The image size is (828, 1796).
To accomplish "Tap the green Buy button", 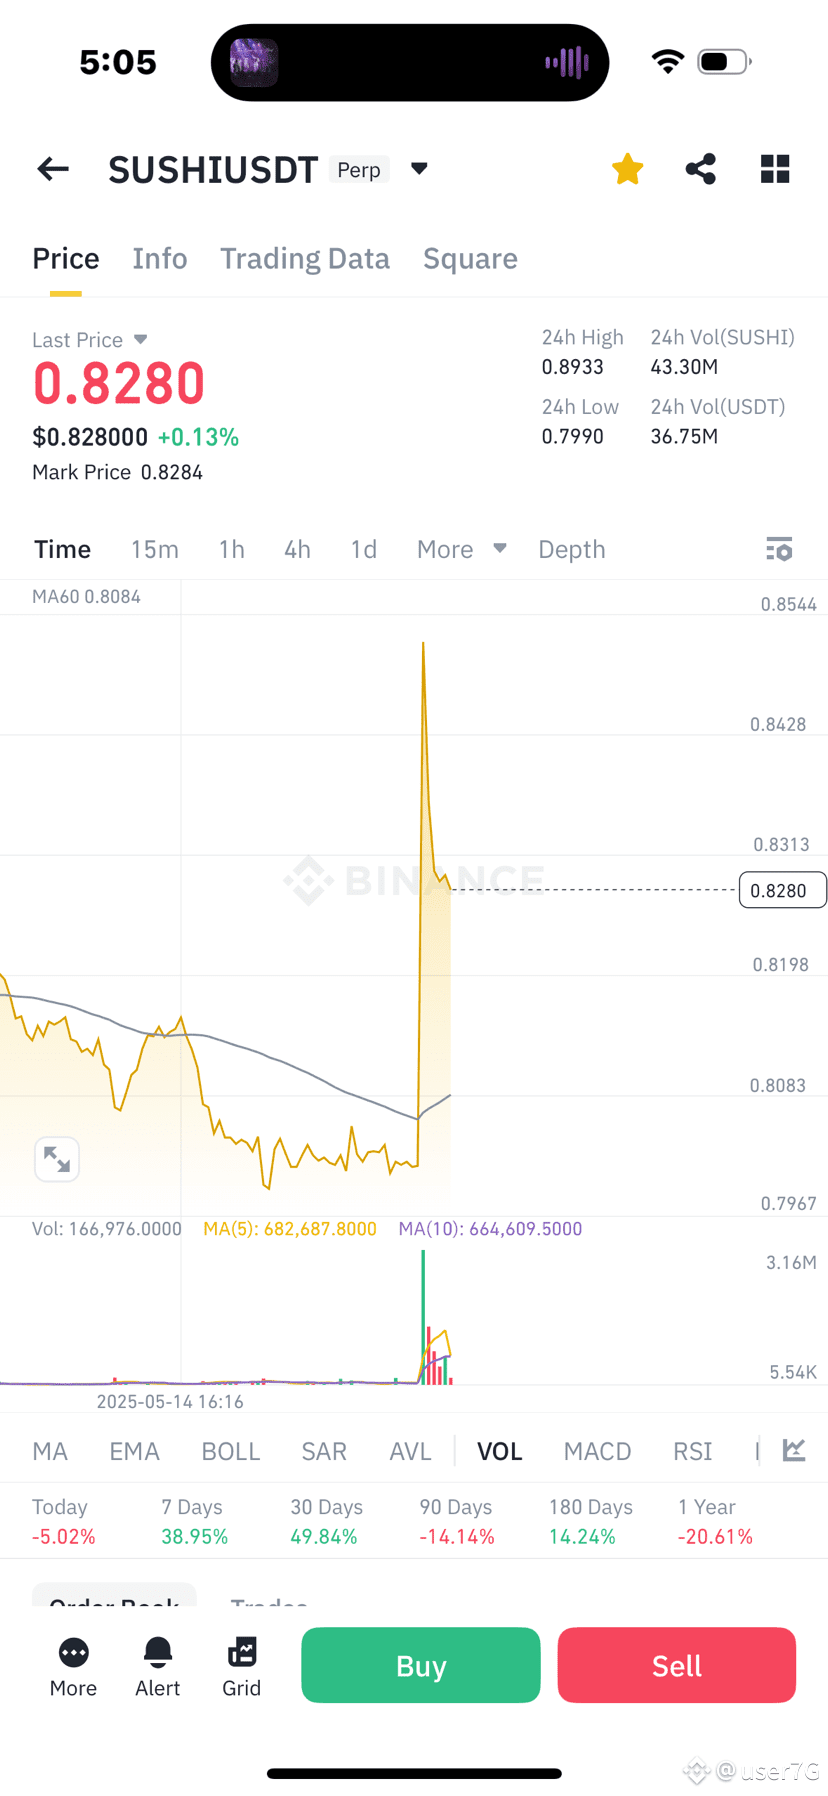I will tap(421, 1665).
